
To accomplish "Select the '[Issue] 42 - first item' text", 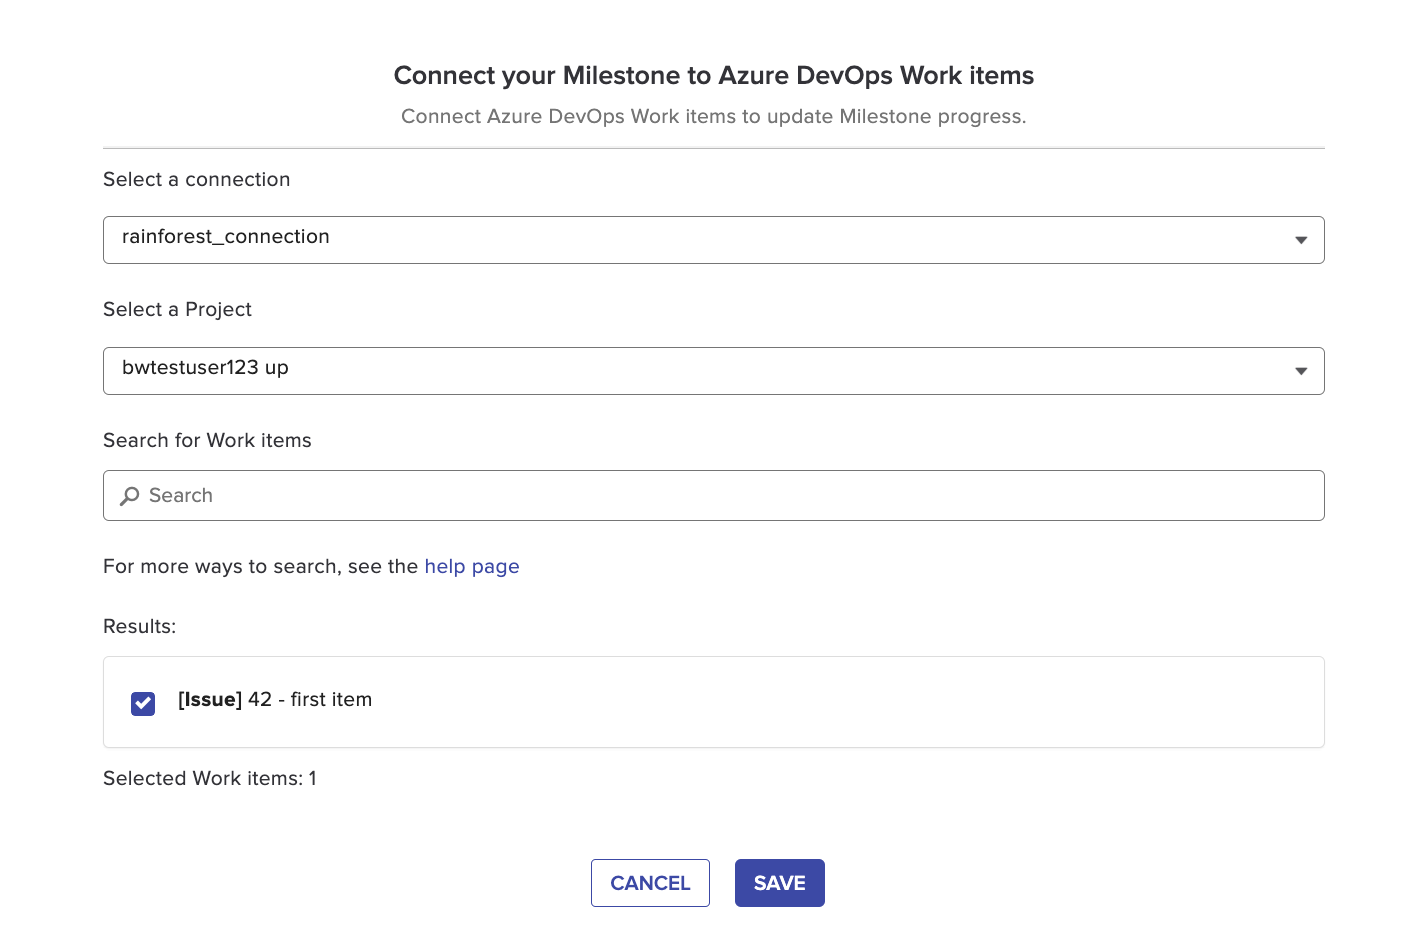I will (x=275, y=700).
